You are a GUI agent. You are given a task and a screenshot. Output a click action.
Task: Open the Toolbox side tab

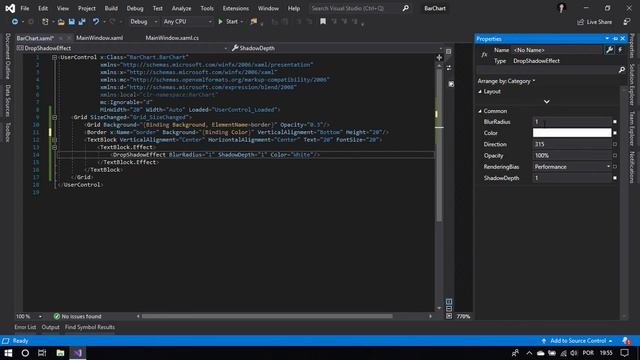point(8,132)
